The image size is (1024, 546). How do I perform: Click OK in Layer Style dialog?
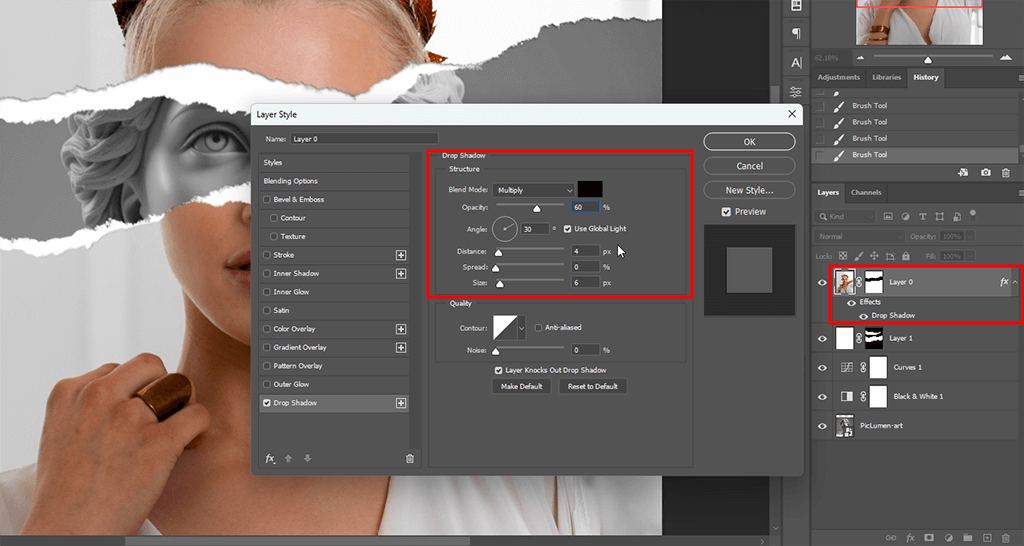point(749,142)
